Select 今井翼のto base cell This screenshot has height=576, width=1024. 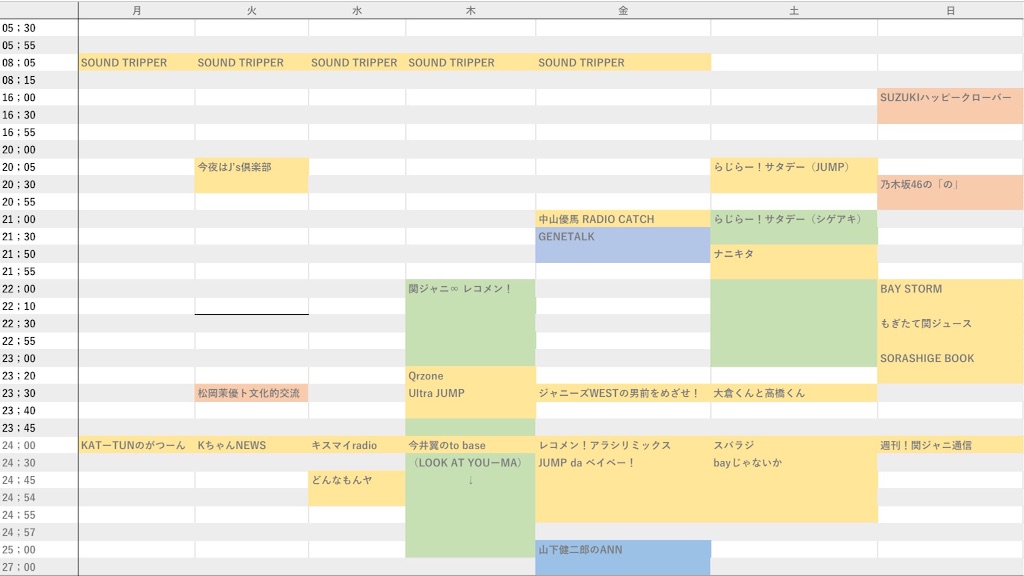(x=470, y=445)
